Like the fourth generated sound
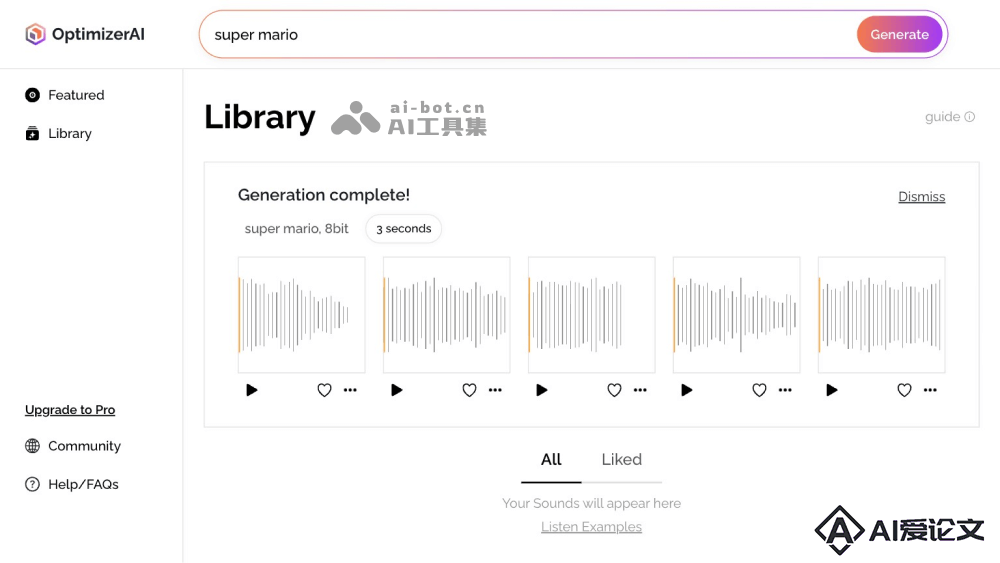The width and height of the screenshot is (1000, 563). point(759,390)
